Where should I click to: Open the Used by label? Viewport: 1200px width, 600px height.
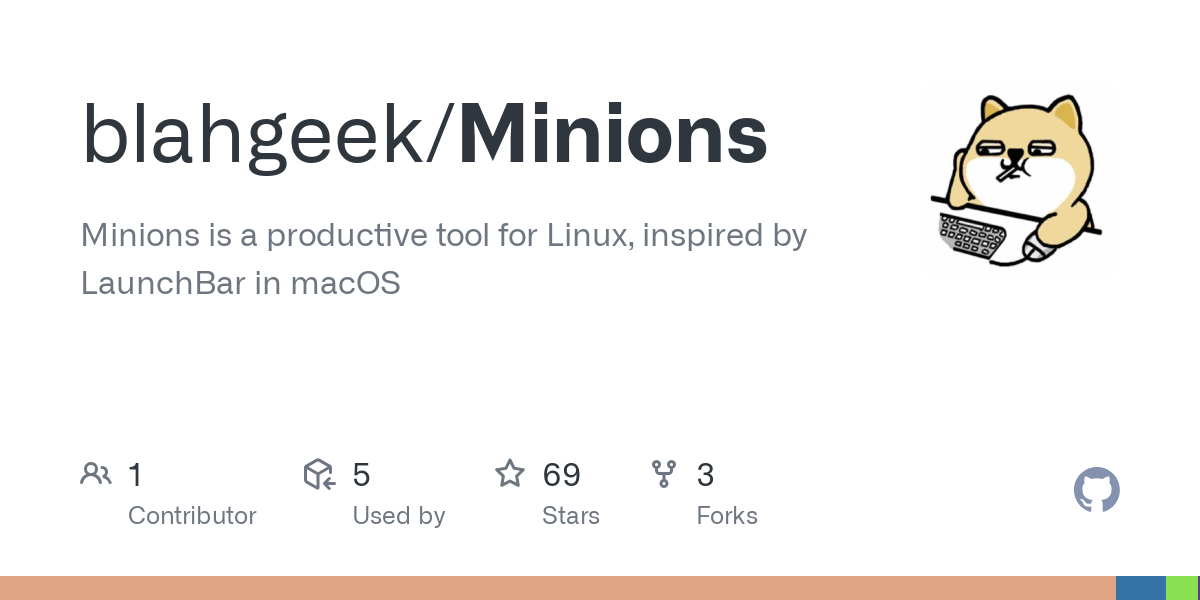point(398,516)
